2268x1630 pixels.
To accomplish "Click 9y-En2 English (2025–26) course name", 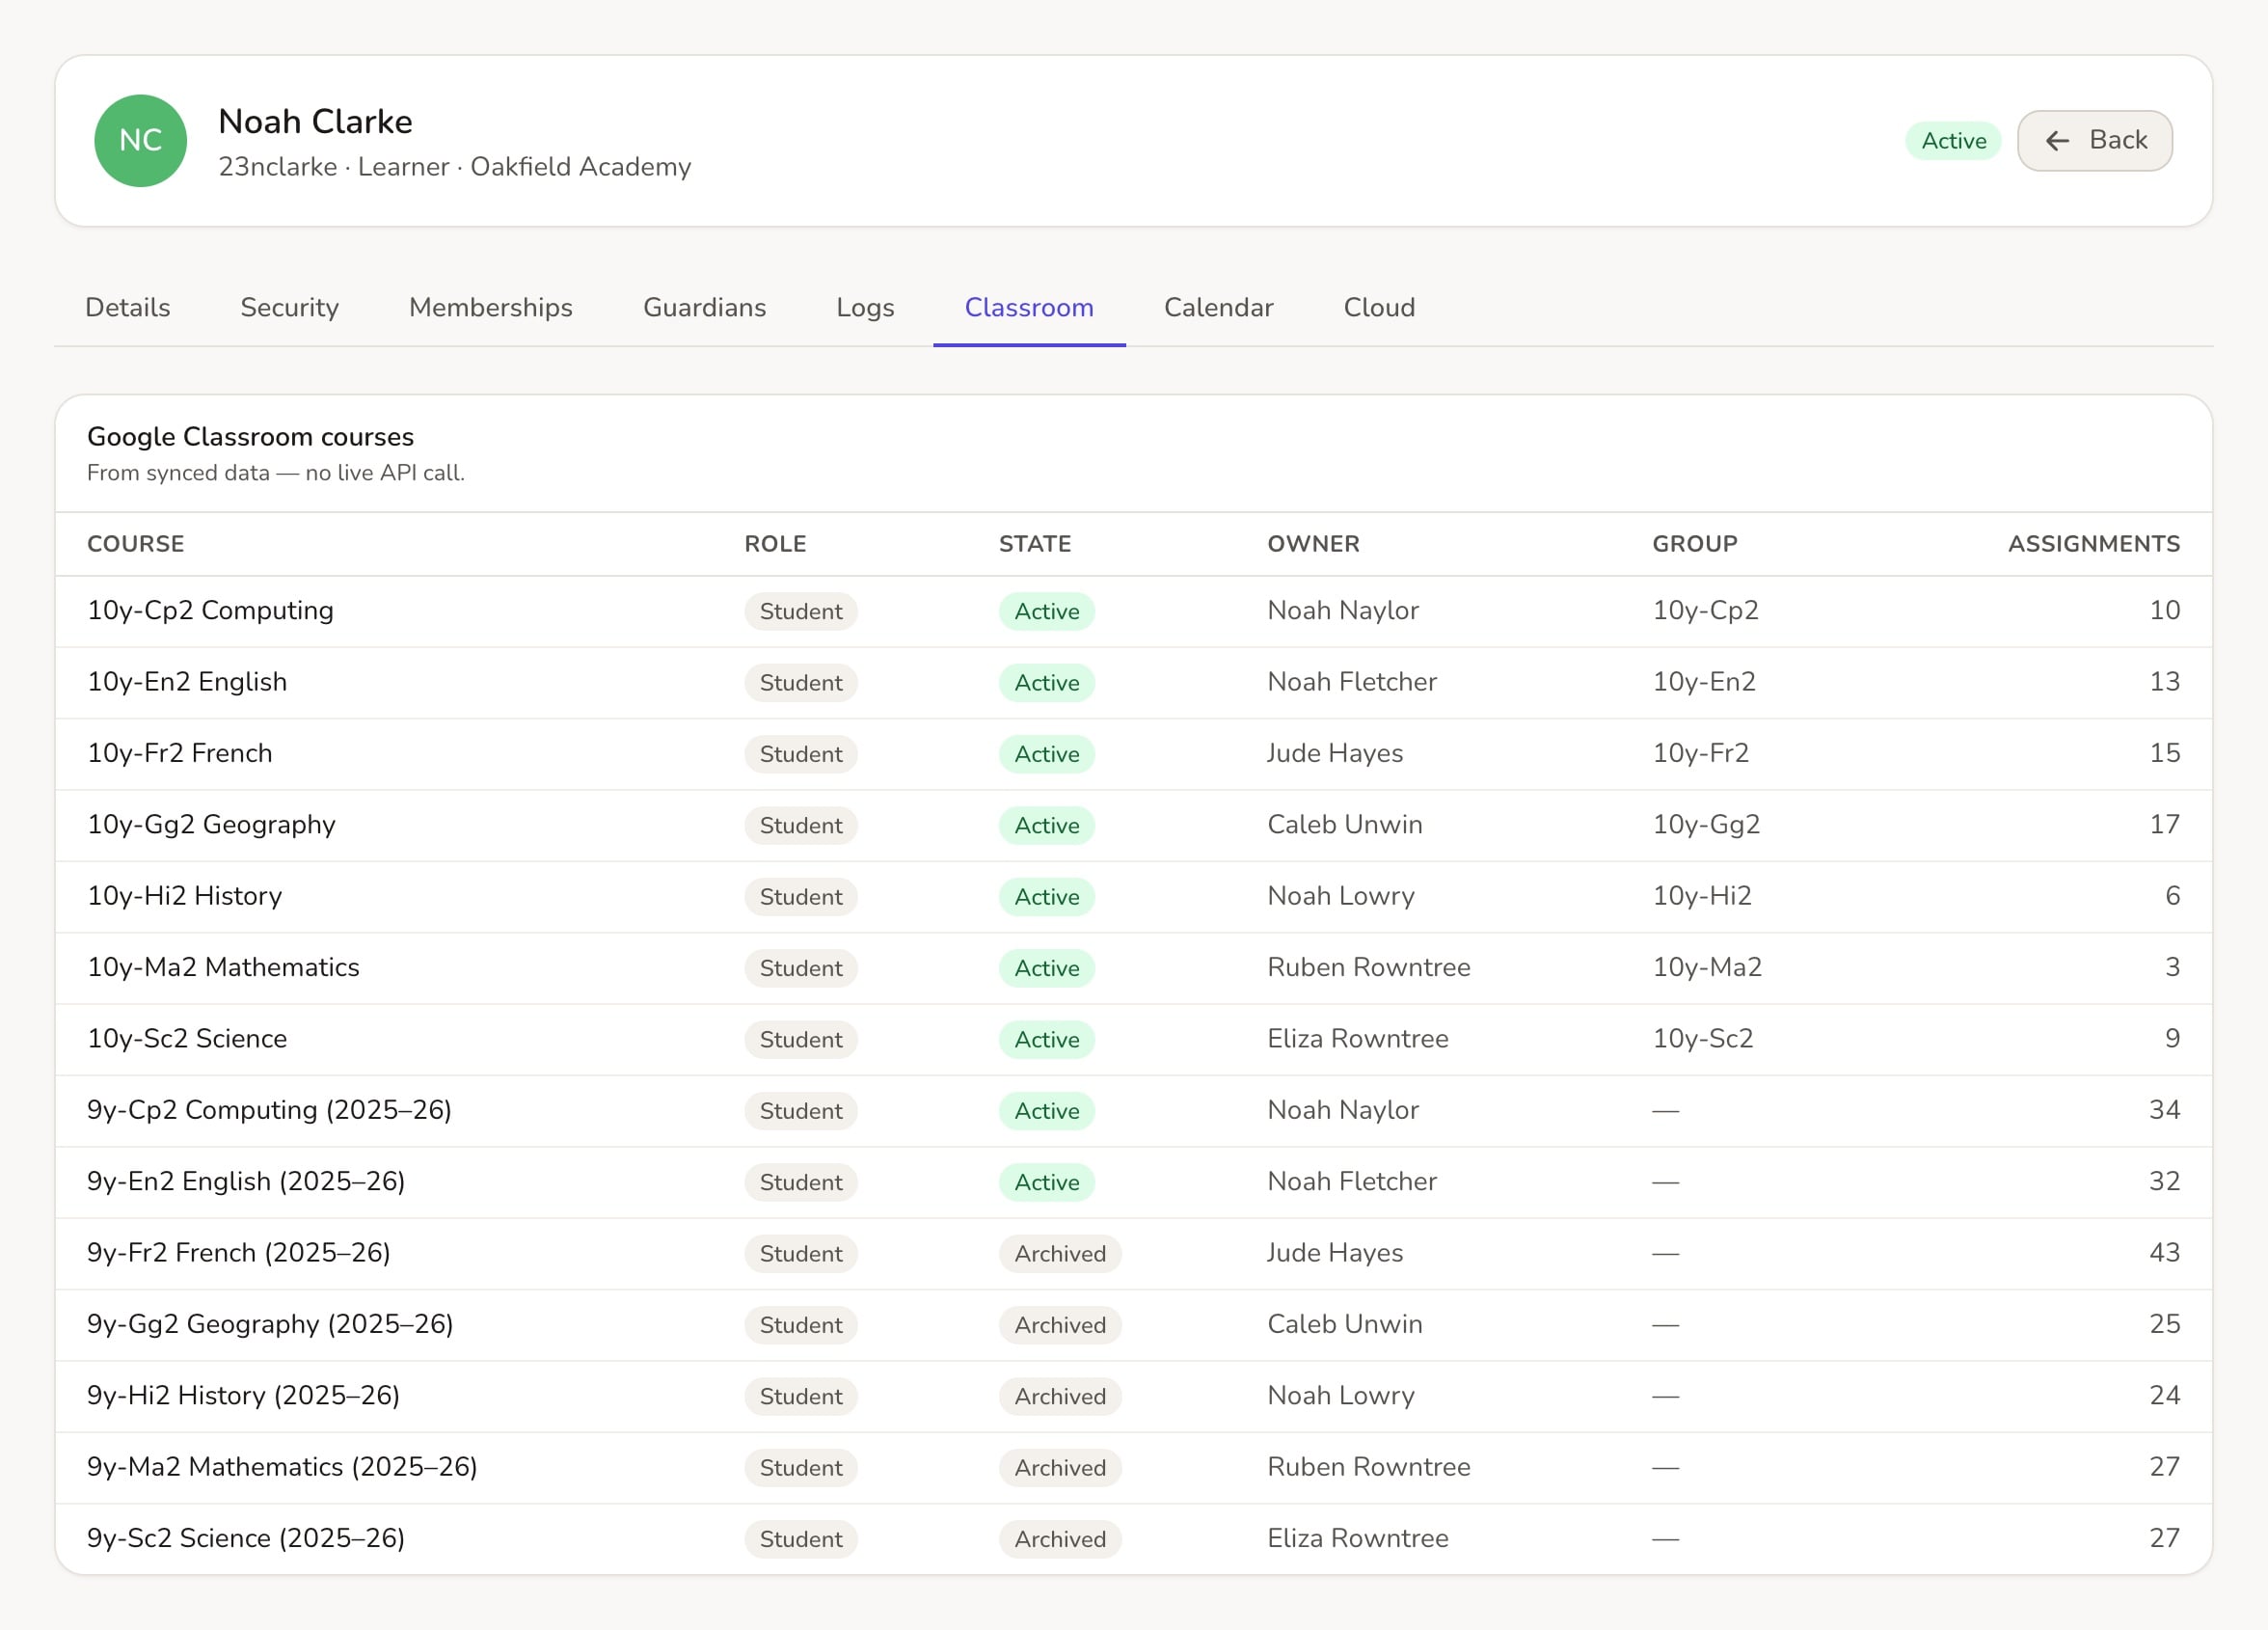I will (246, 1181).
